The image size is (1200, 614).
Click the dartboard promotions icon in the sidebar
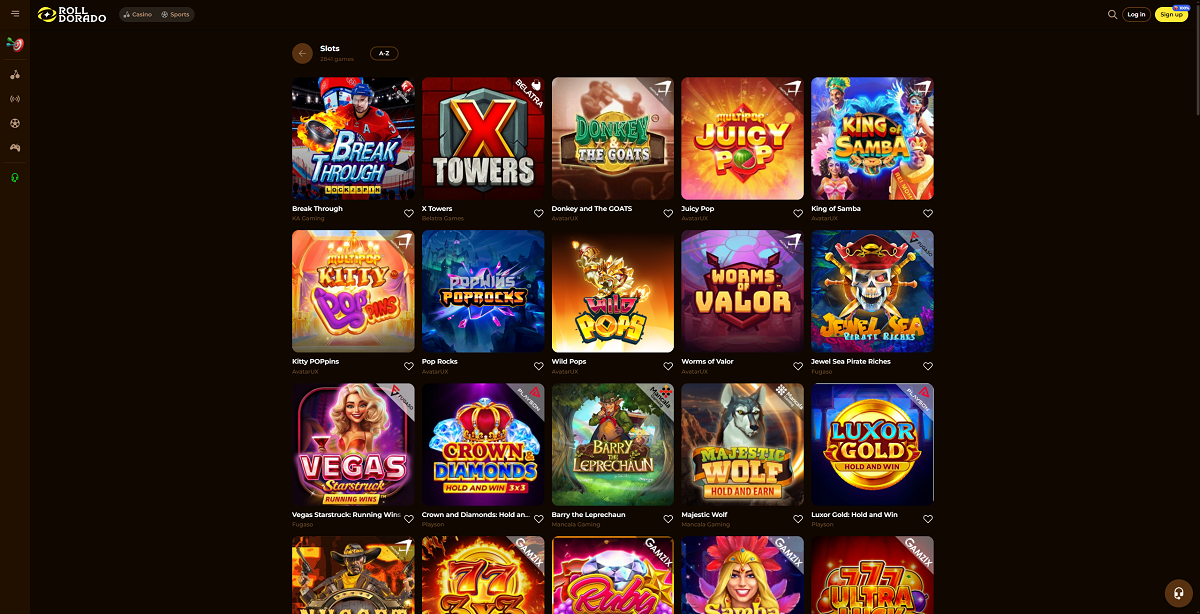point(15,45)
